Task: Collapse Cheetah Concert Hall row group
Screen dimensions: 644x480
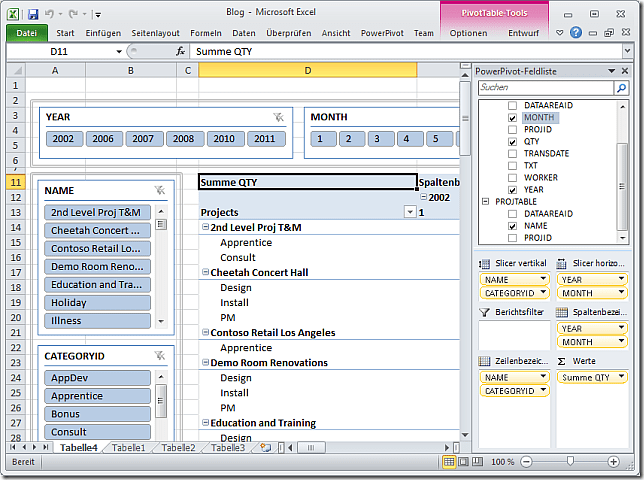Action: coord(205,272)
